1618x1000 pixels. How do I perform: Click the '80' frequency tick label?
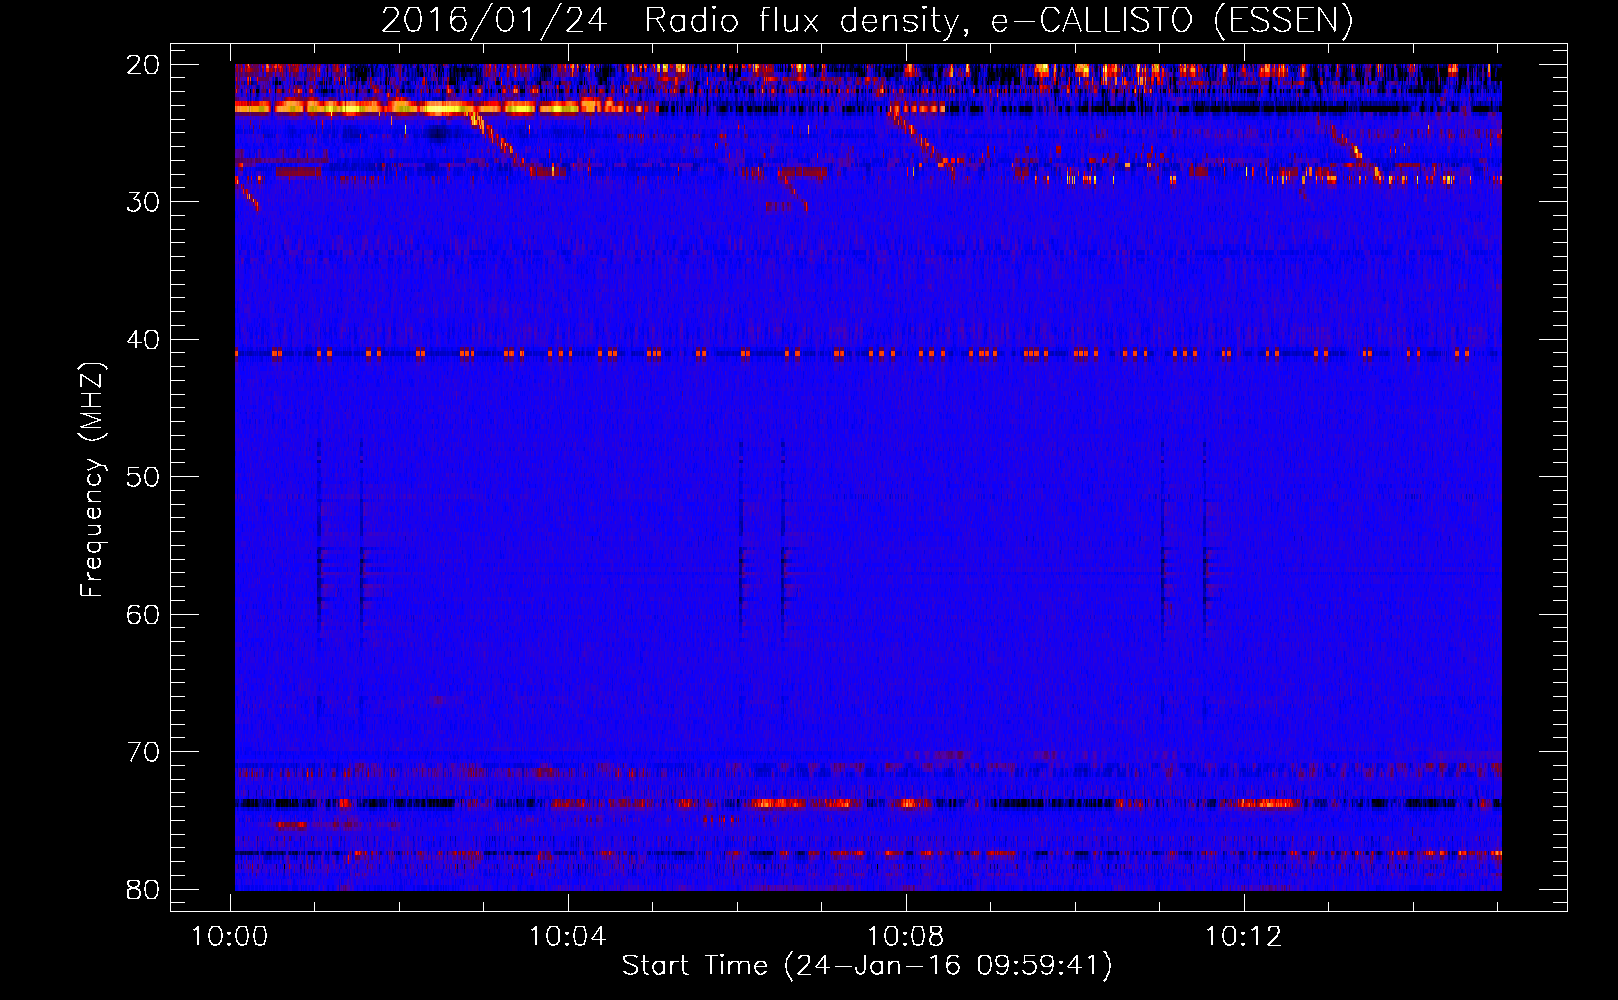[x=144, y=889]
